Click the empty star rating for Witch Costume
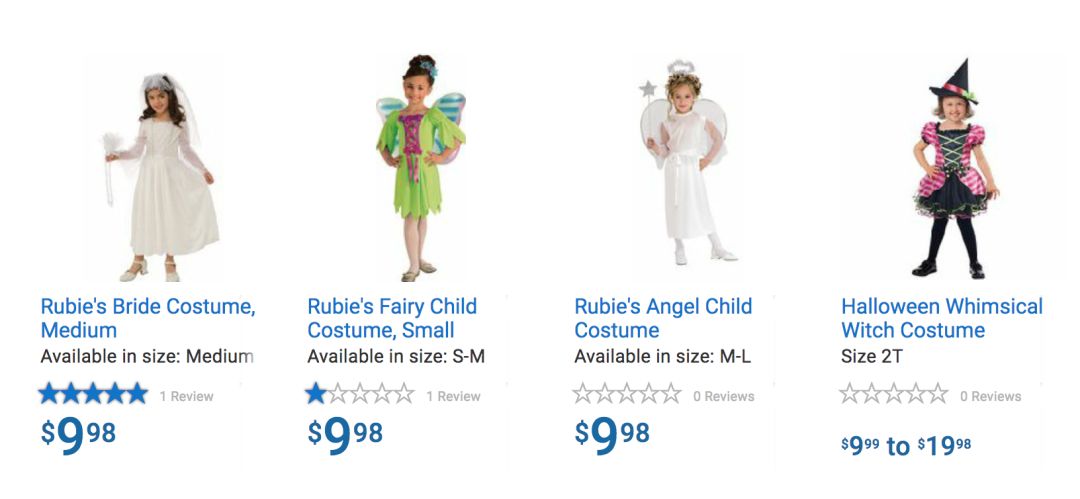 (x=894, y=394)
